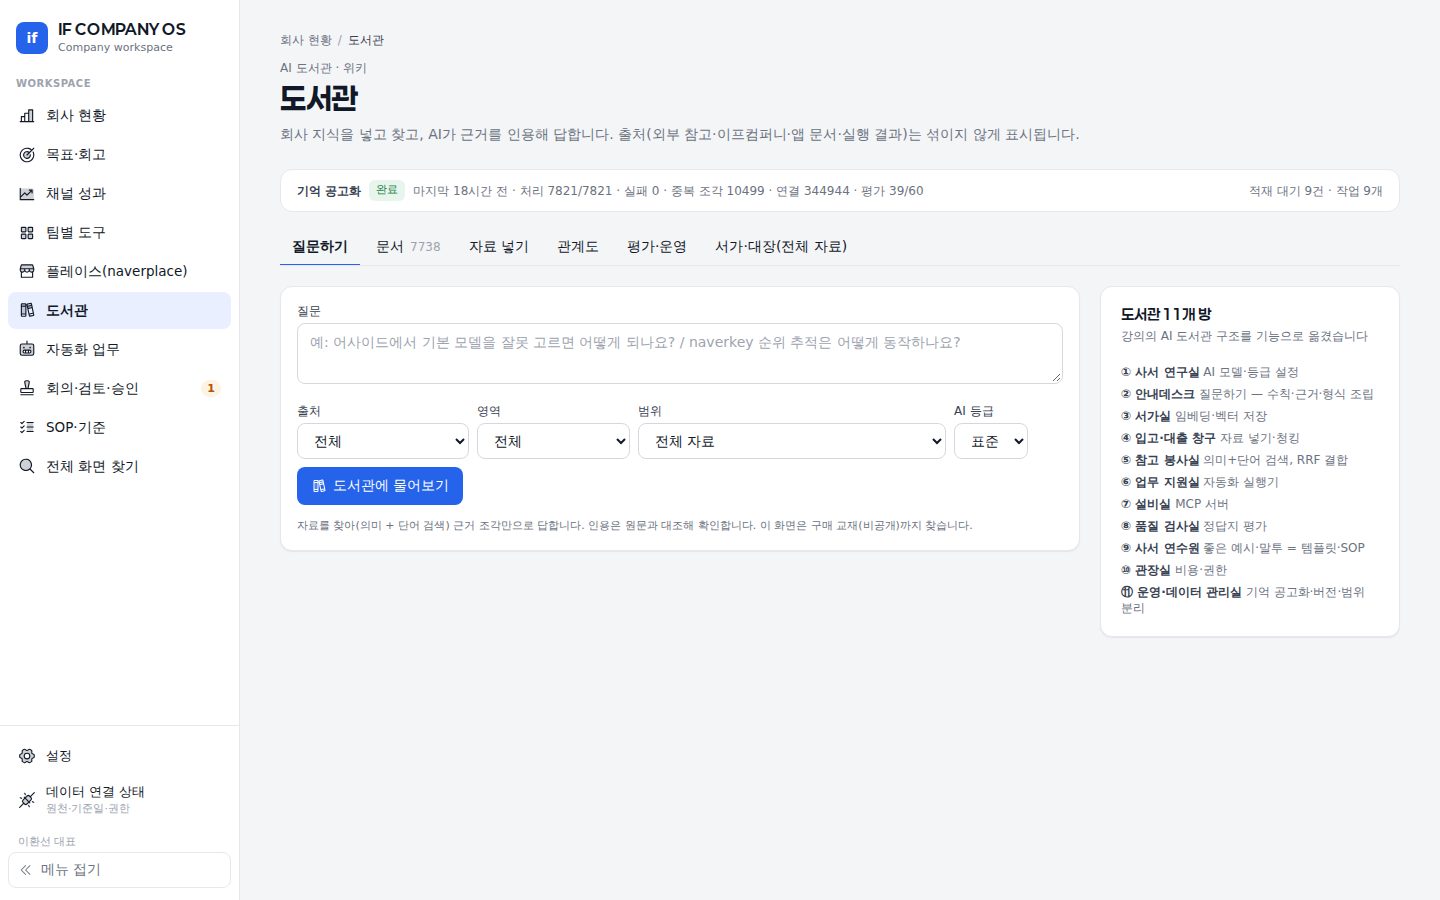
Task: Click the ⑦ 설비실 MCP 서버 item
Action: point(1175,504)
